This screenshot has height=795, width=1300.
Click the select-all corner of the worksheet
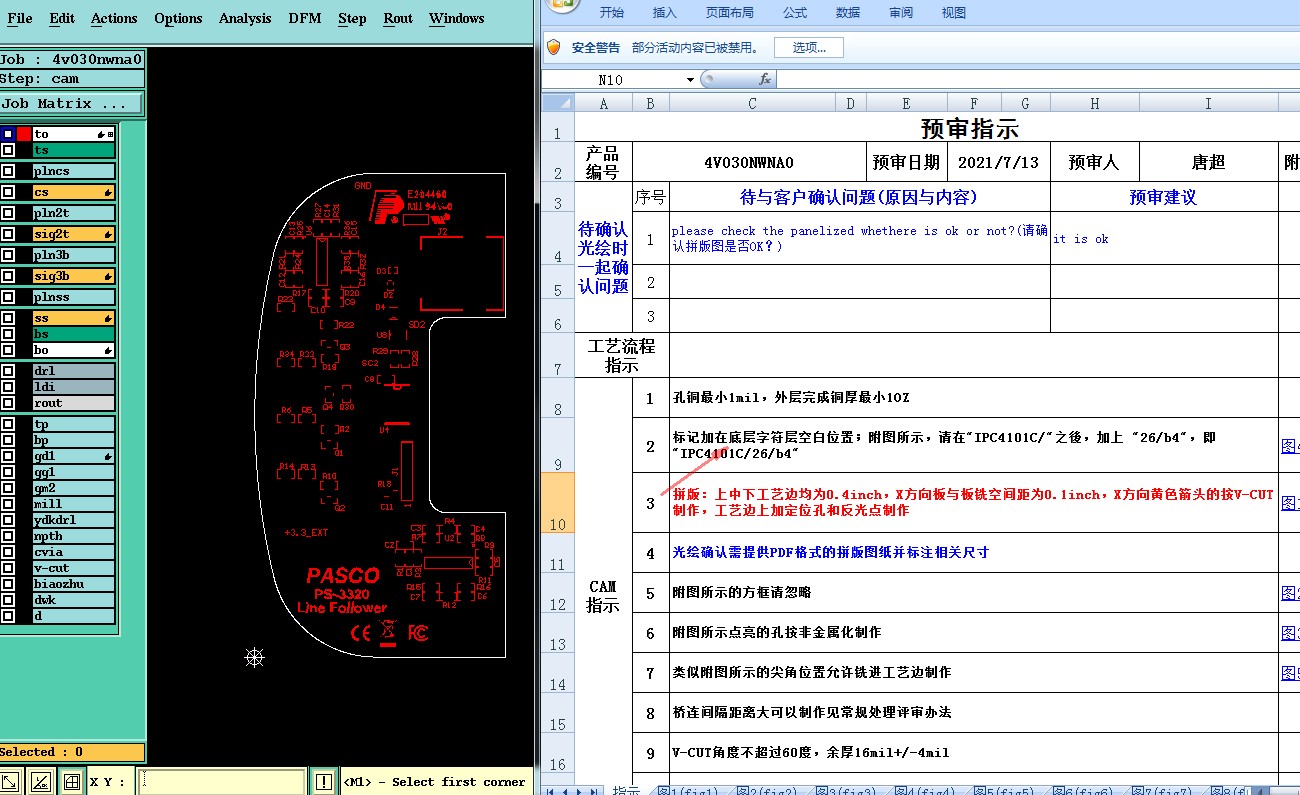[558, 103]
